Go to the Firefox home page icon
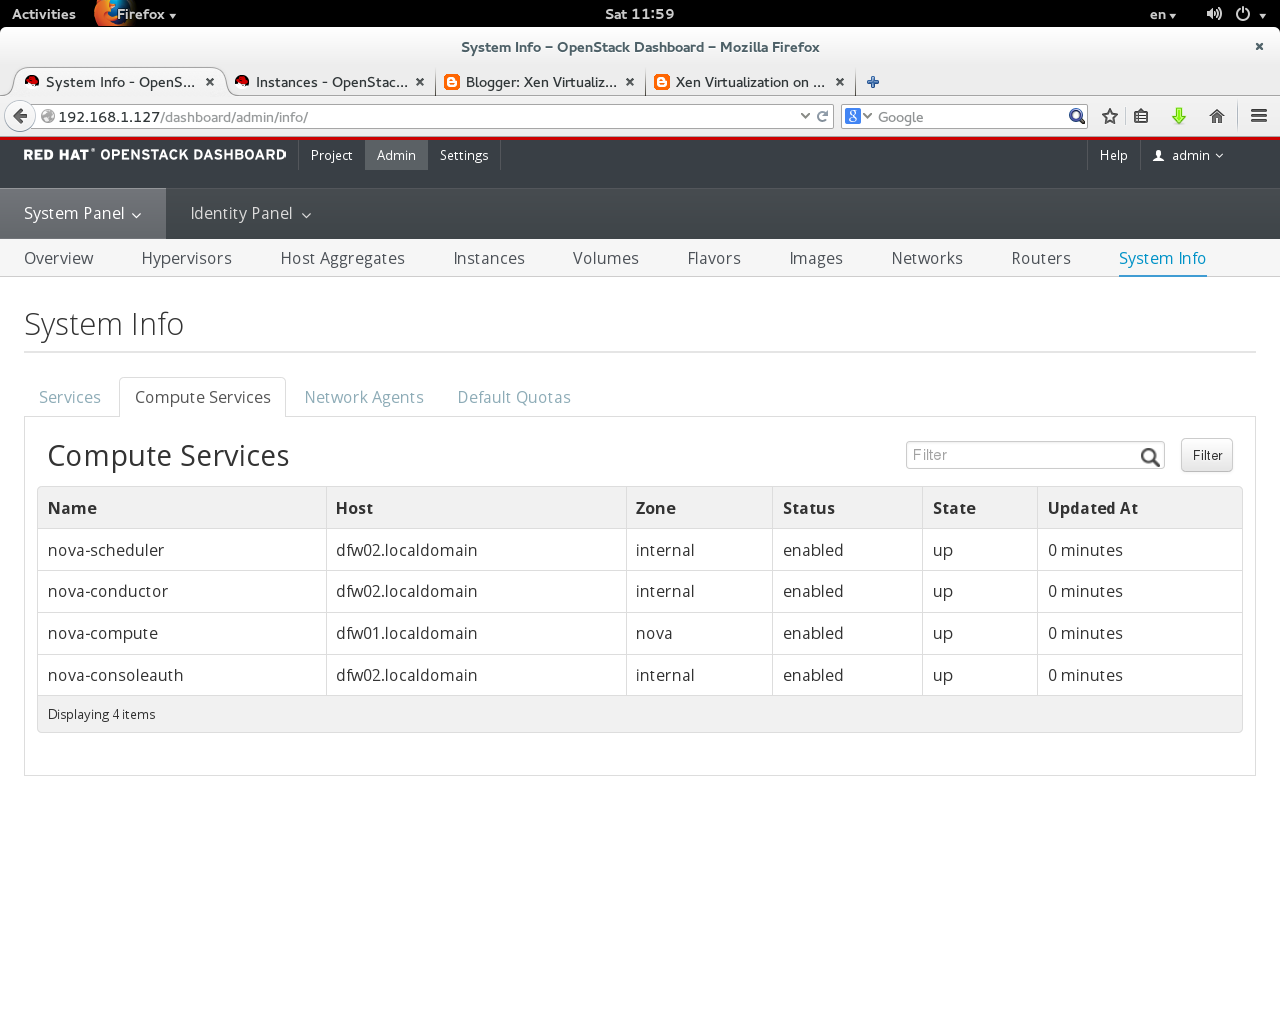The height and width of the screenshot is (1024, 1280). [x=1217, y=116]
